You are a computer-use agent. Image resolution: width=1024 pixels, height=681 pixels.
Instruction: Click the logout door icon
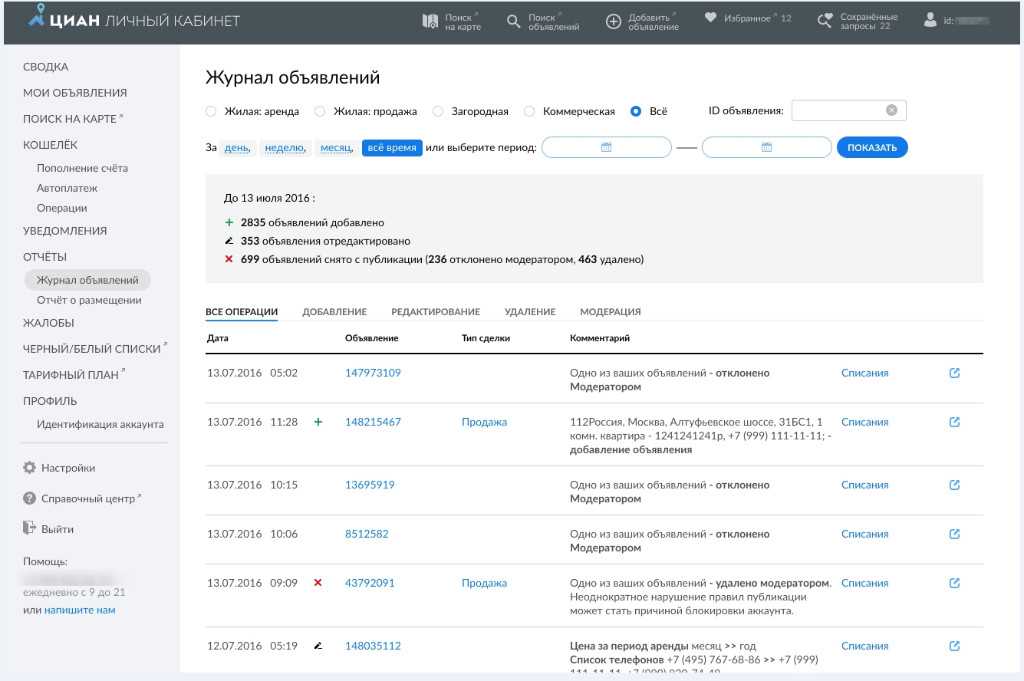tap(29, 528)
